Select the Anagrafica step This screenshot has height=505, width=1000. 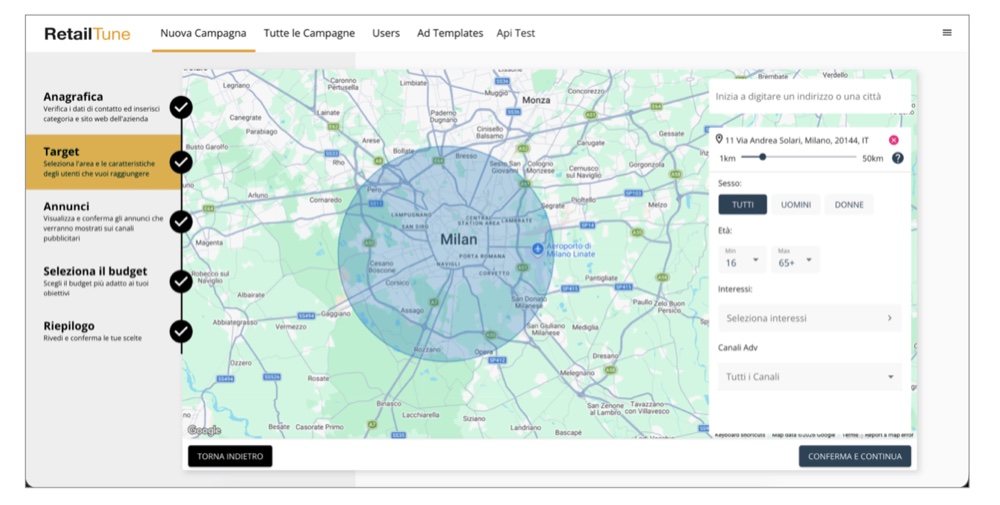[x=103, y=107]
